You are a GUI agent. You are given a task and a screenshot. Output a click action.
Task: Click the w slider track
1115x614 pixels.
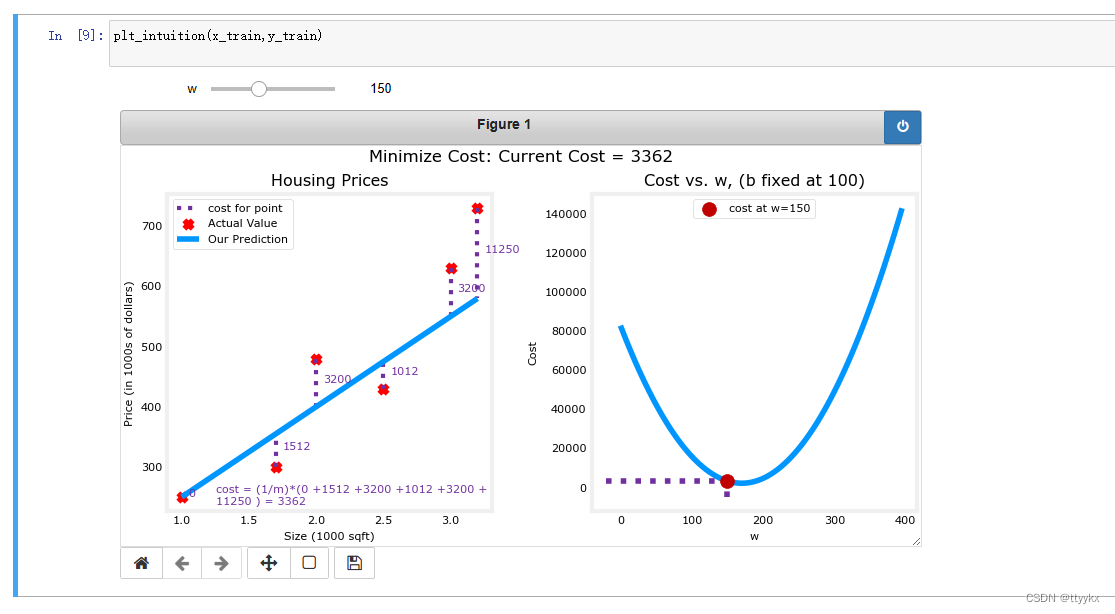click(x=273, y=89)
